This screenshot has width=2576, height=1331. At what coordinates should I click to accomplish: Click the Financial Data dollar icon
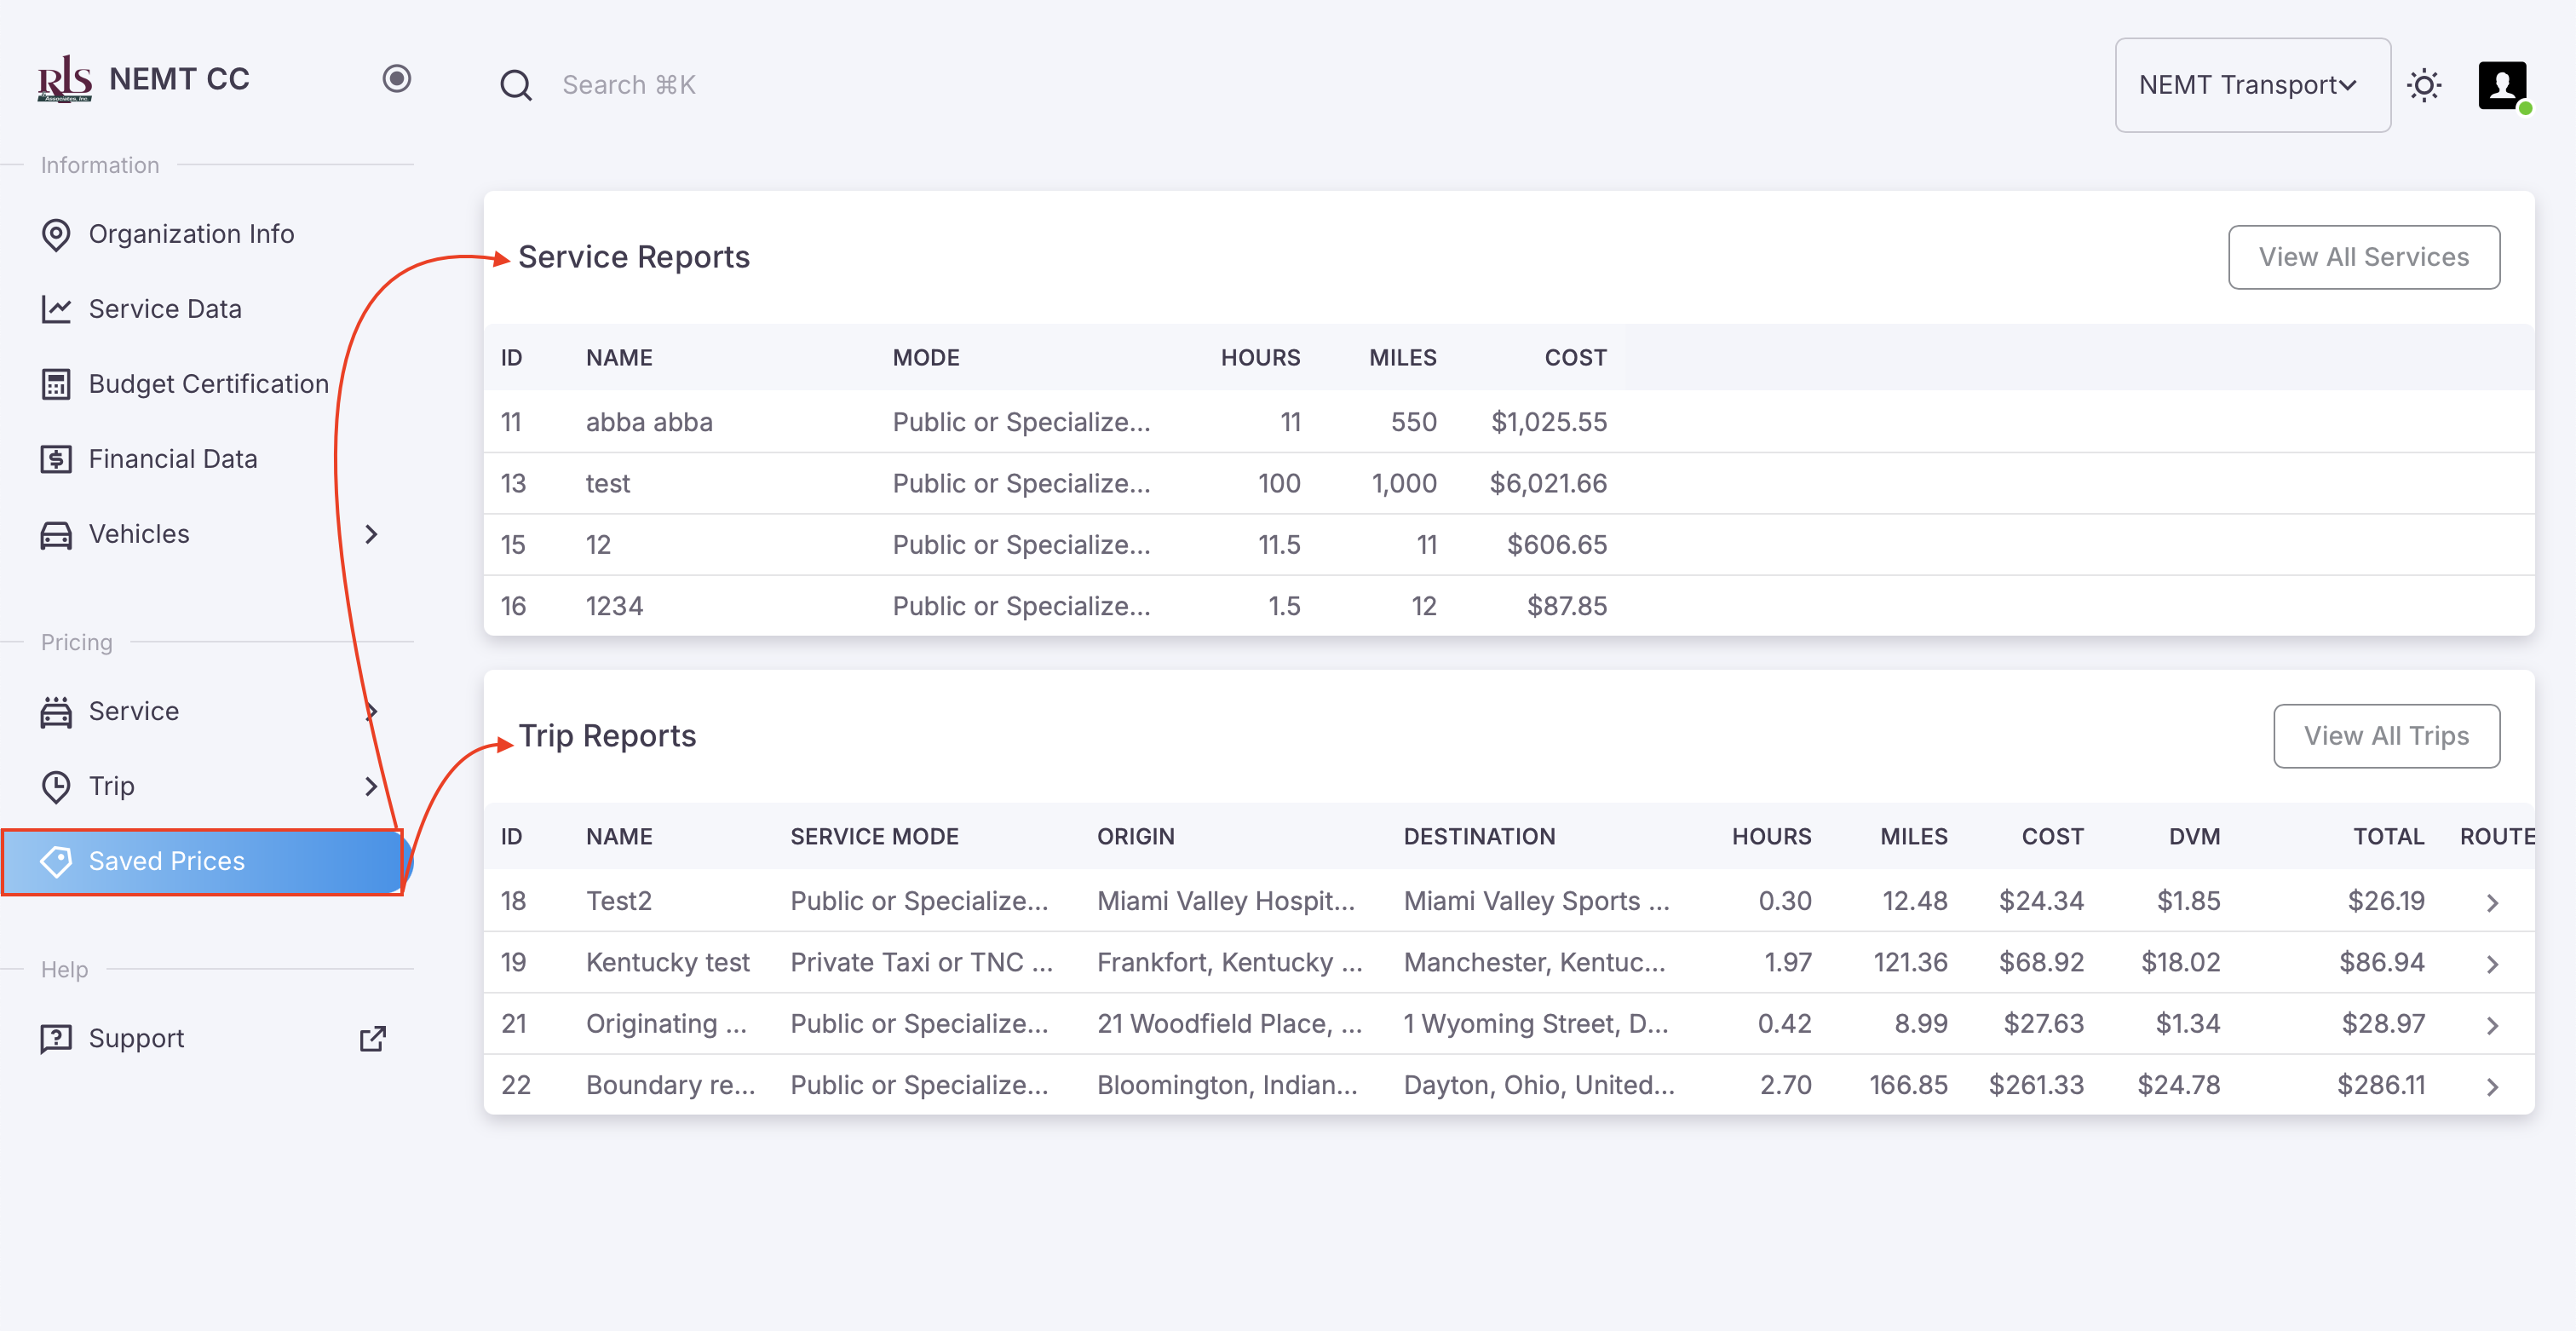[56, 459]
